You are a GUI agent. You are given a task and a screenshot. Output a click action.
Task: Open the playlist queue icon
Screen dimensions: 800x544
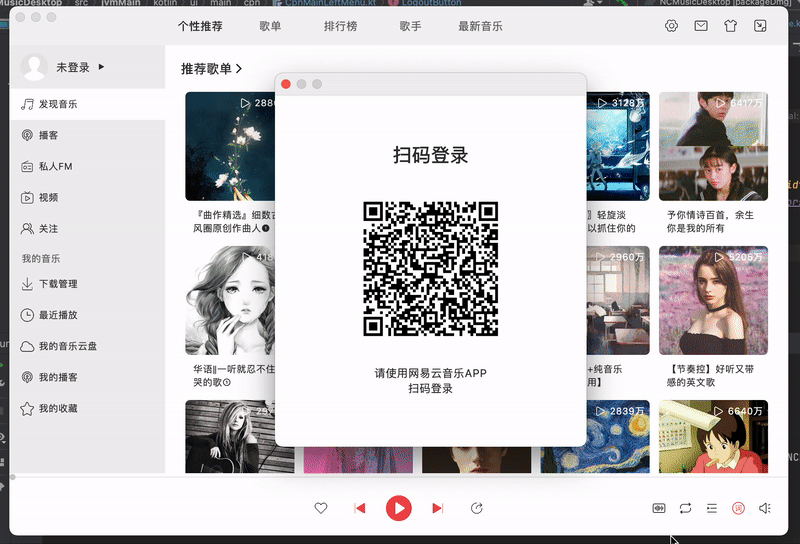click(712, 508)
